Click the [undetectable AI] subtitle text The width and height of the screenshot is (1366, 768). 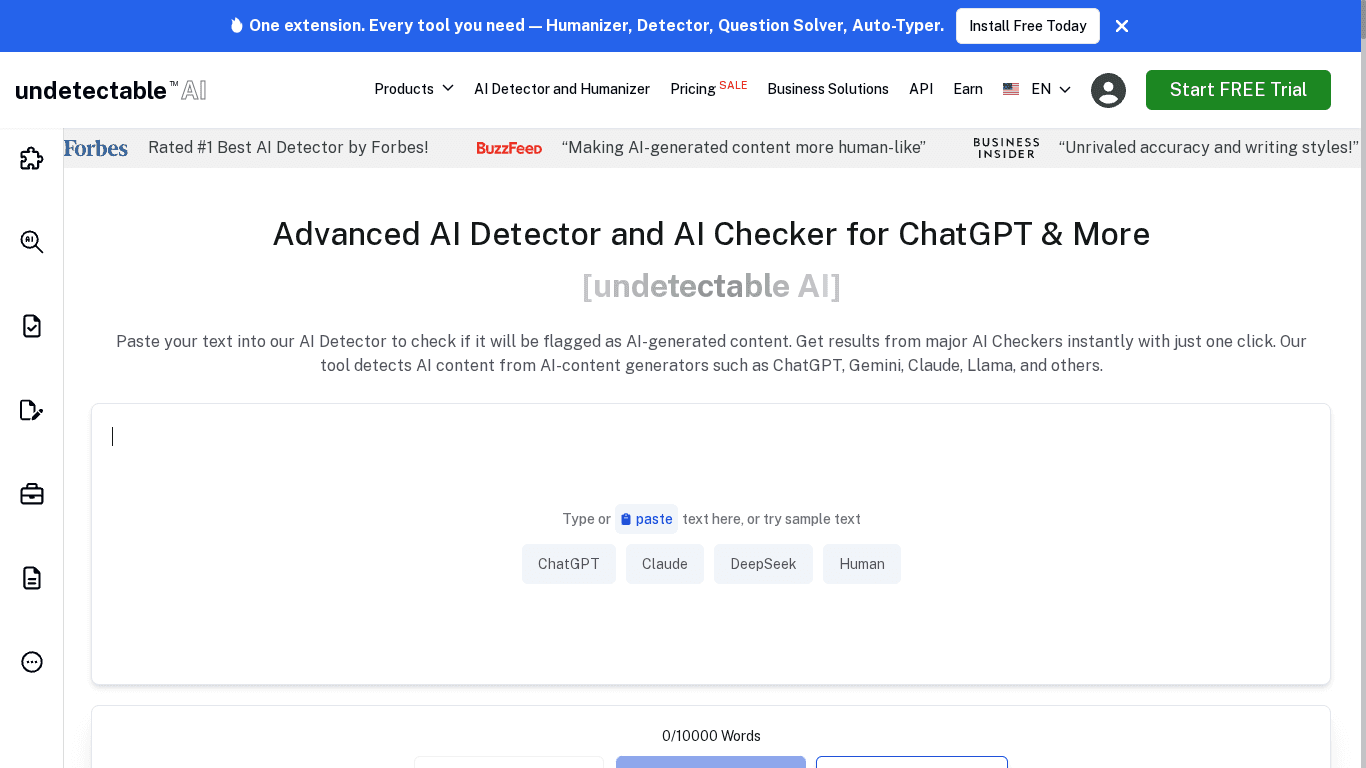[711, 286]
